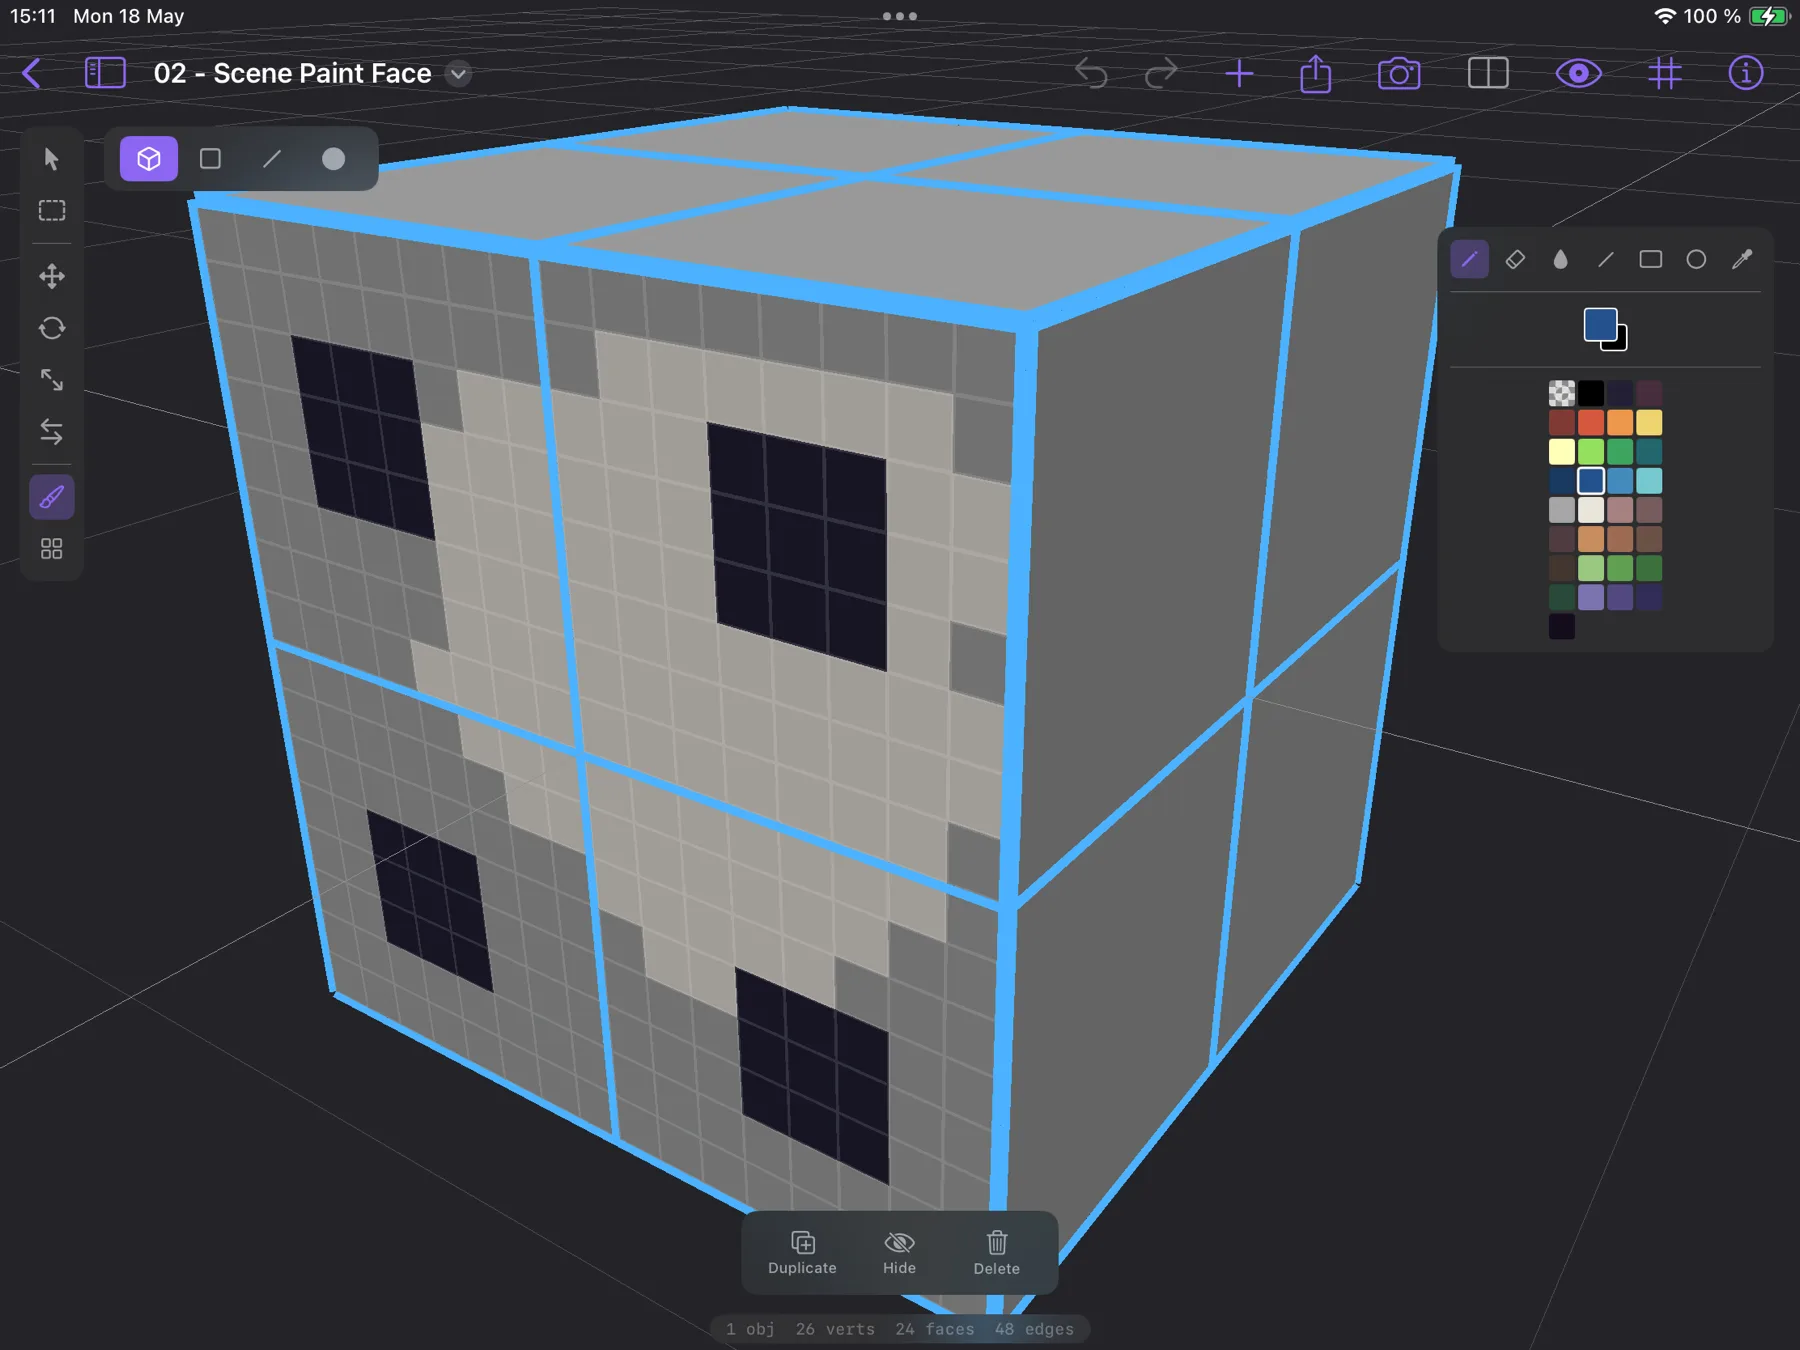
Task: Toggle split view layout
Action: pos(1488,73)
